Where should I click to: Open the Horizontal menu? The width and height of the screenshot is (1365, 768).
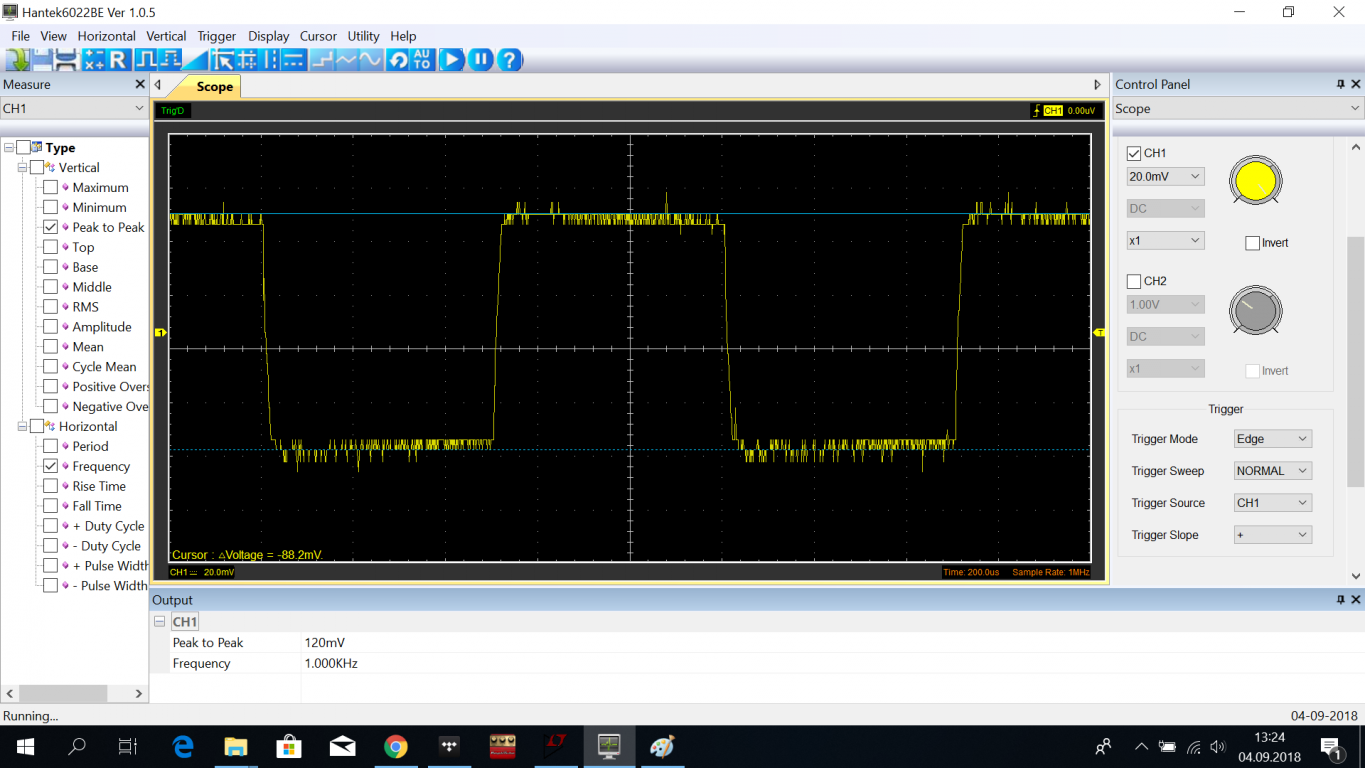coord(107,36)
